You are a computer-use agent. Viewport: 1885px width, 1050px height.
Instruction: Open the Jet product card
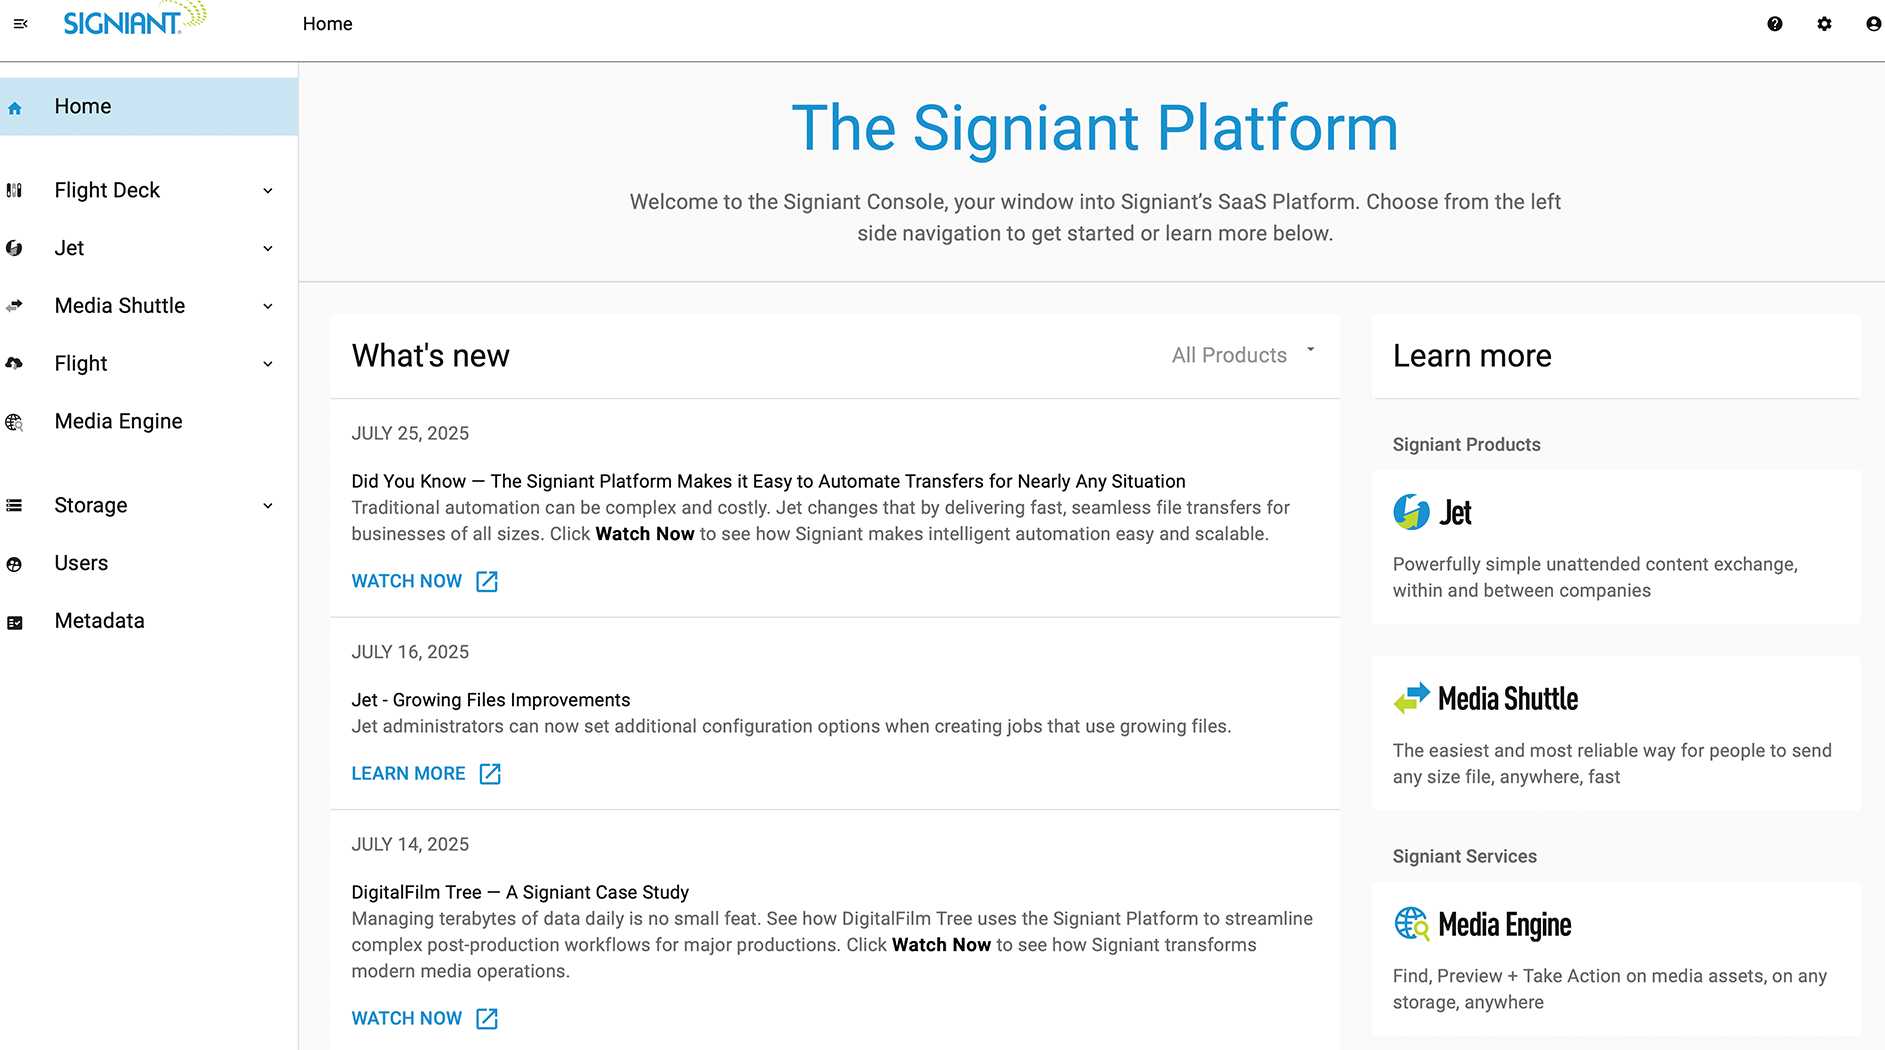[x=1615, y=547]
